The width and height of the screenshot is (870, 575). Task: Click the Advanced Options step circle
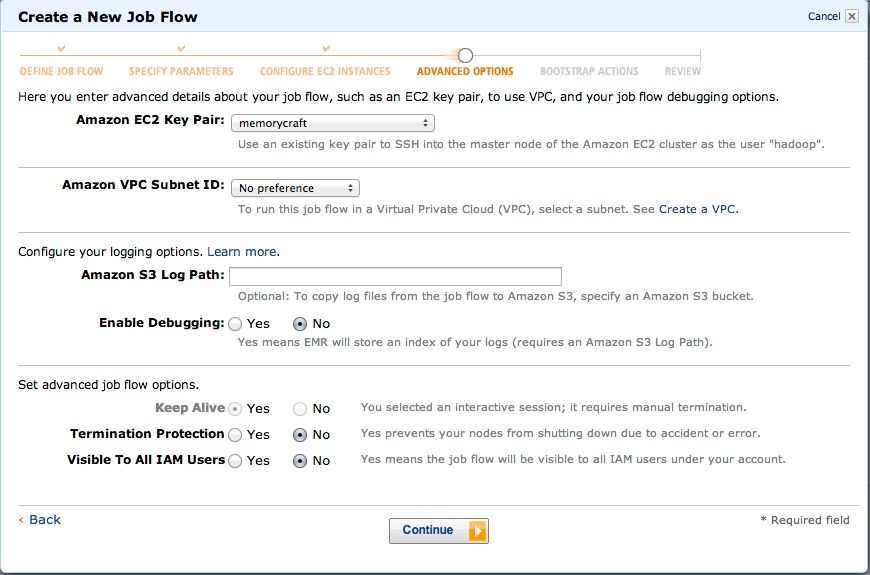[x=465, y=55]
